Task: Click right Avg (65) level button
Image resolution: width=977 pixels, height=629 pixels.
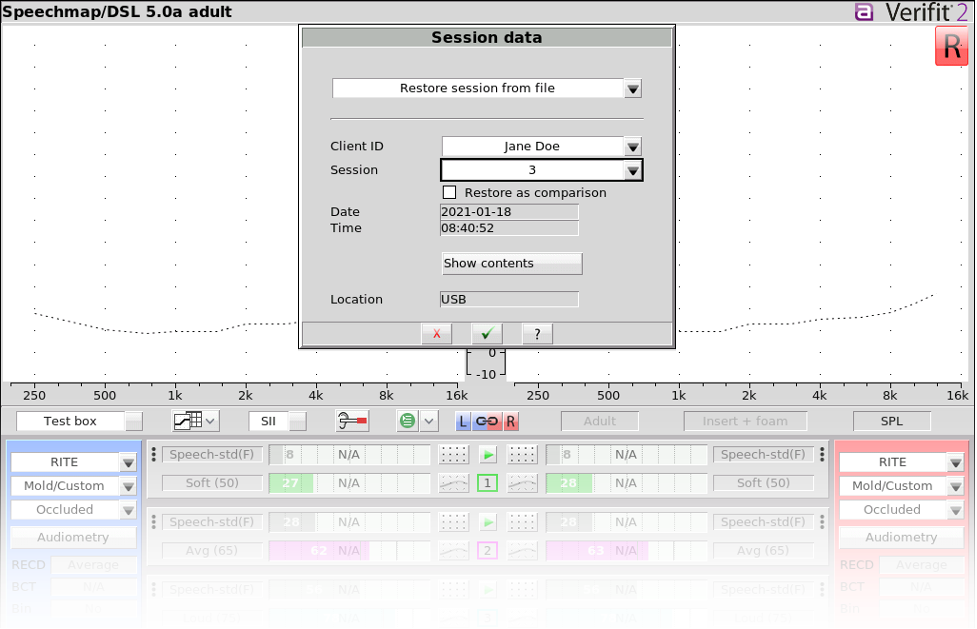Action: point(763,550)
